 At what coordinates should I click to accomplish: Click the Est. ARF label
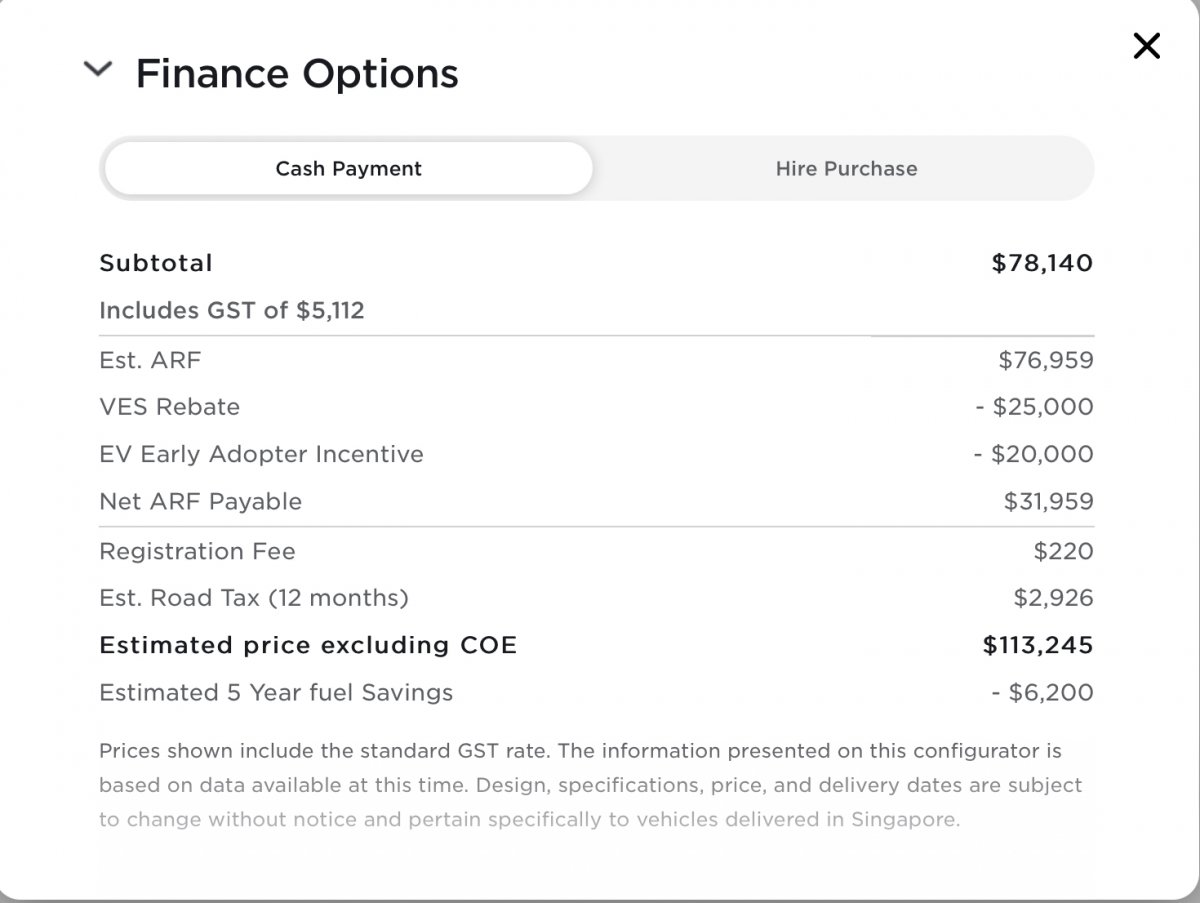(x=150, y=360)
